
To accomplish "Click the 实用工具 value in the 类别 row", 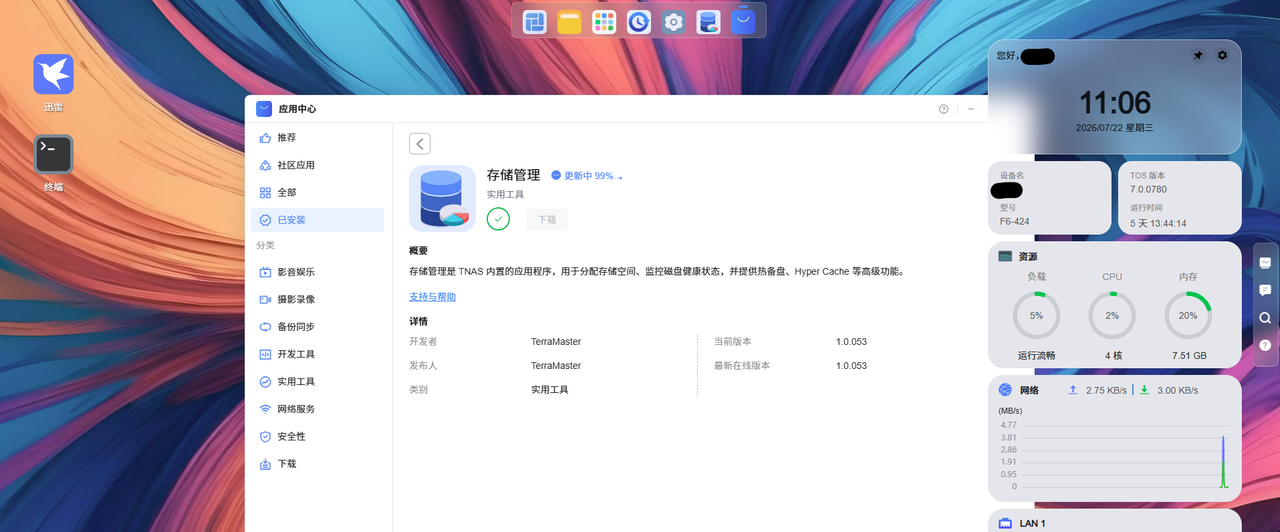I will coord(550,390).
